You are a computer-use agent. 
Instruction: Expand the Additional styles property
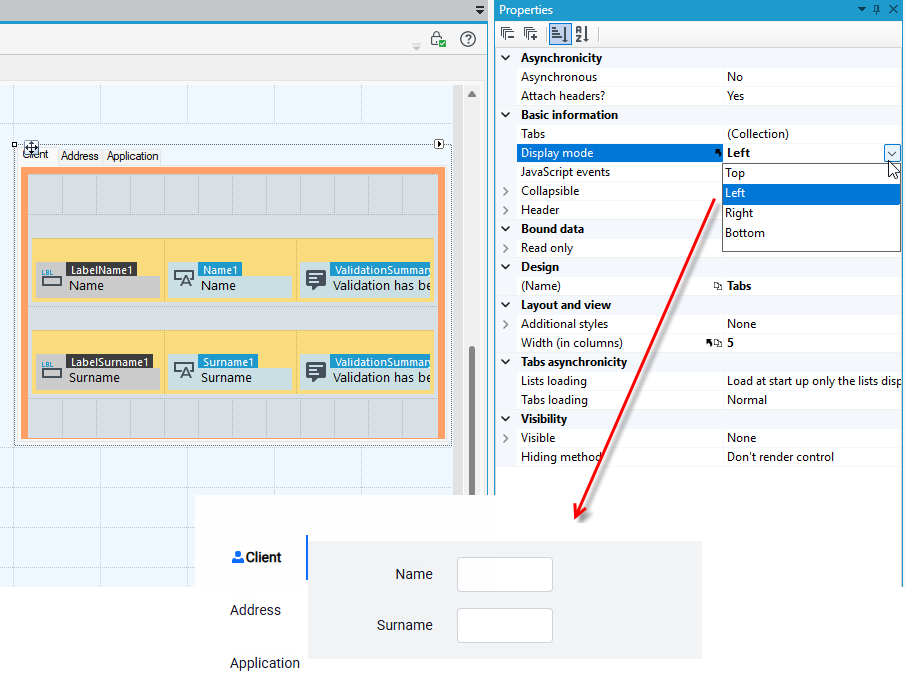tap(506, 324)
